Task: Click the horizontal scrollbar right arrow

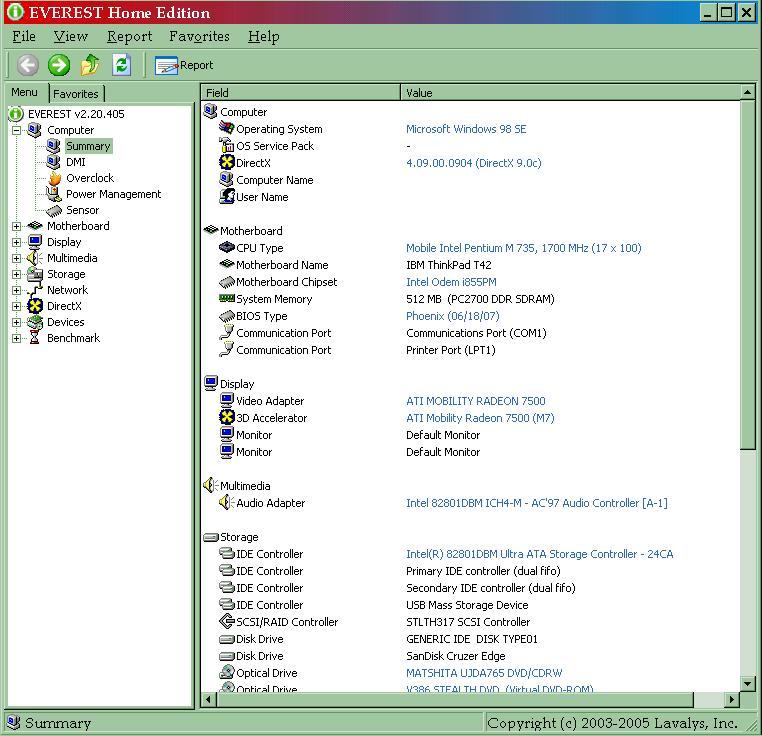Action: 732,700
